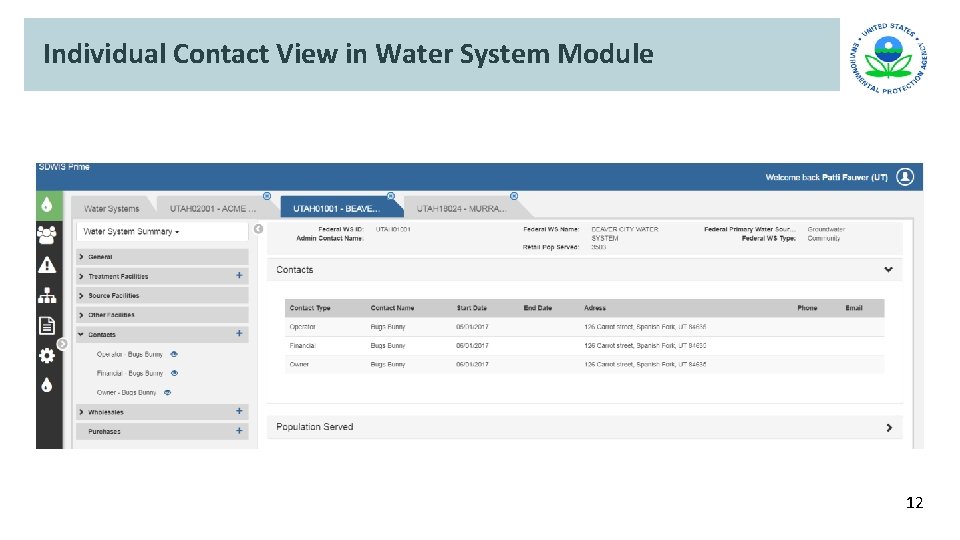
Task: Open the settings gear sidebar icon
Action: [x=47, y=355]
